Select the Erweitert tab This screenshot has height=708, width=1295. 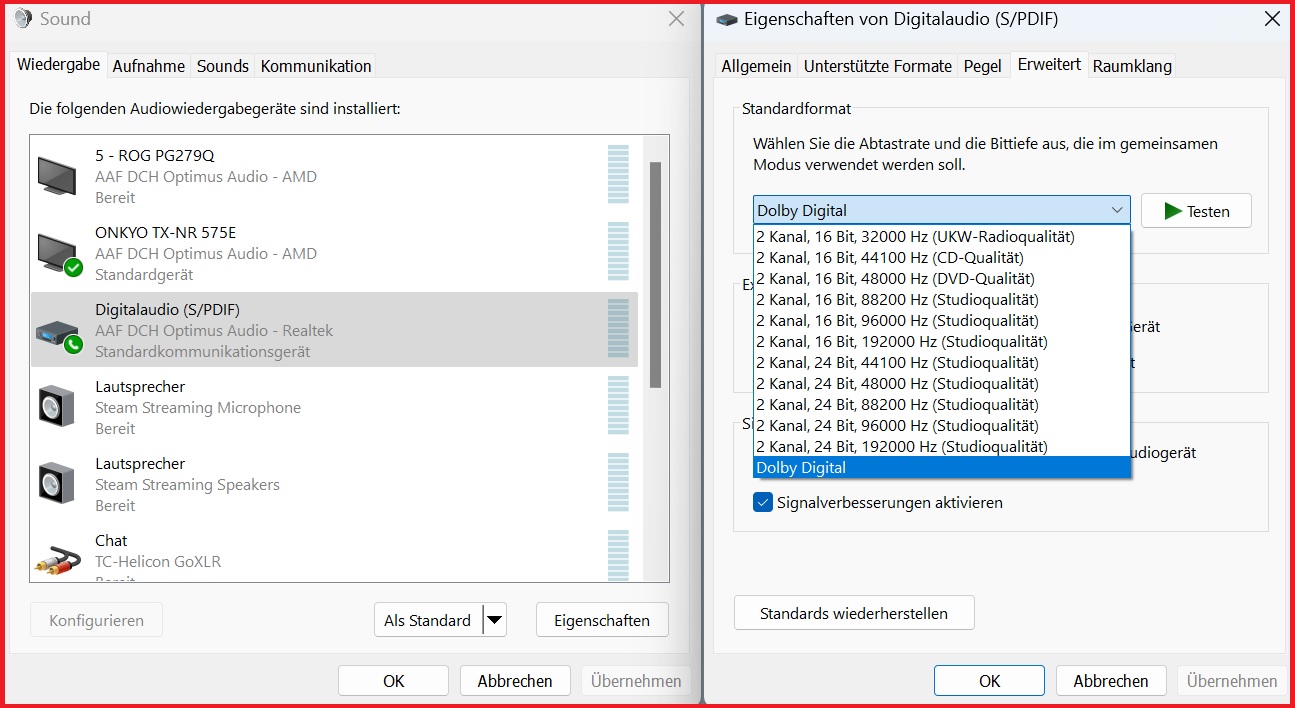click(x=1049, y=64)
